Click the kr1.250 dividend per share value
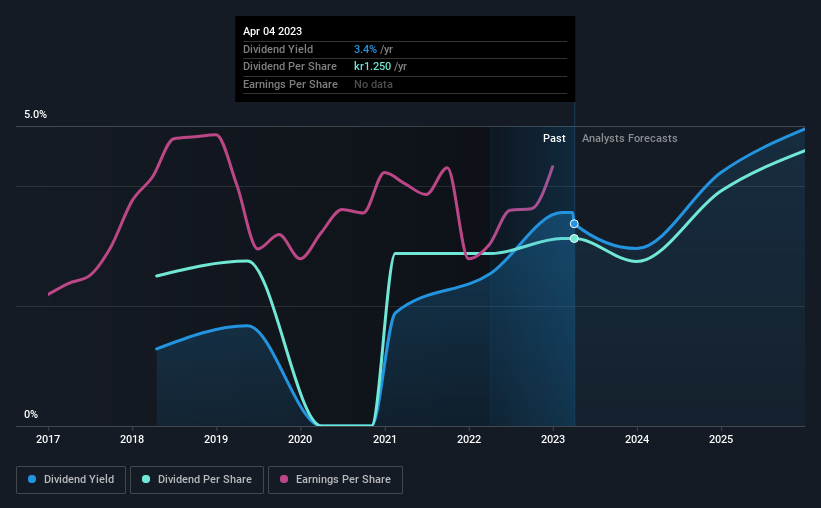 click(372, 67)
